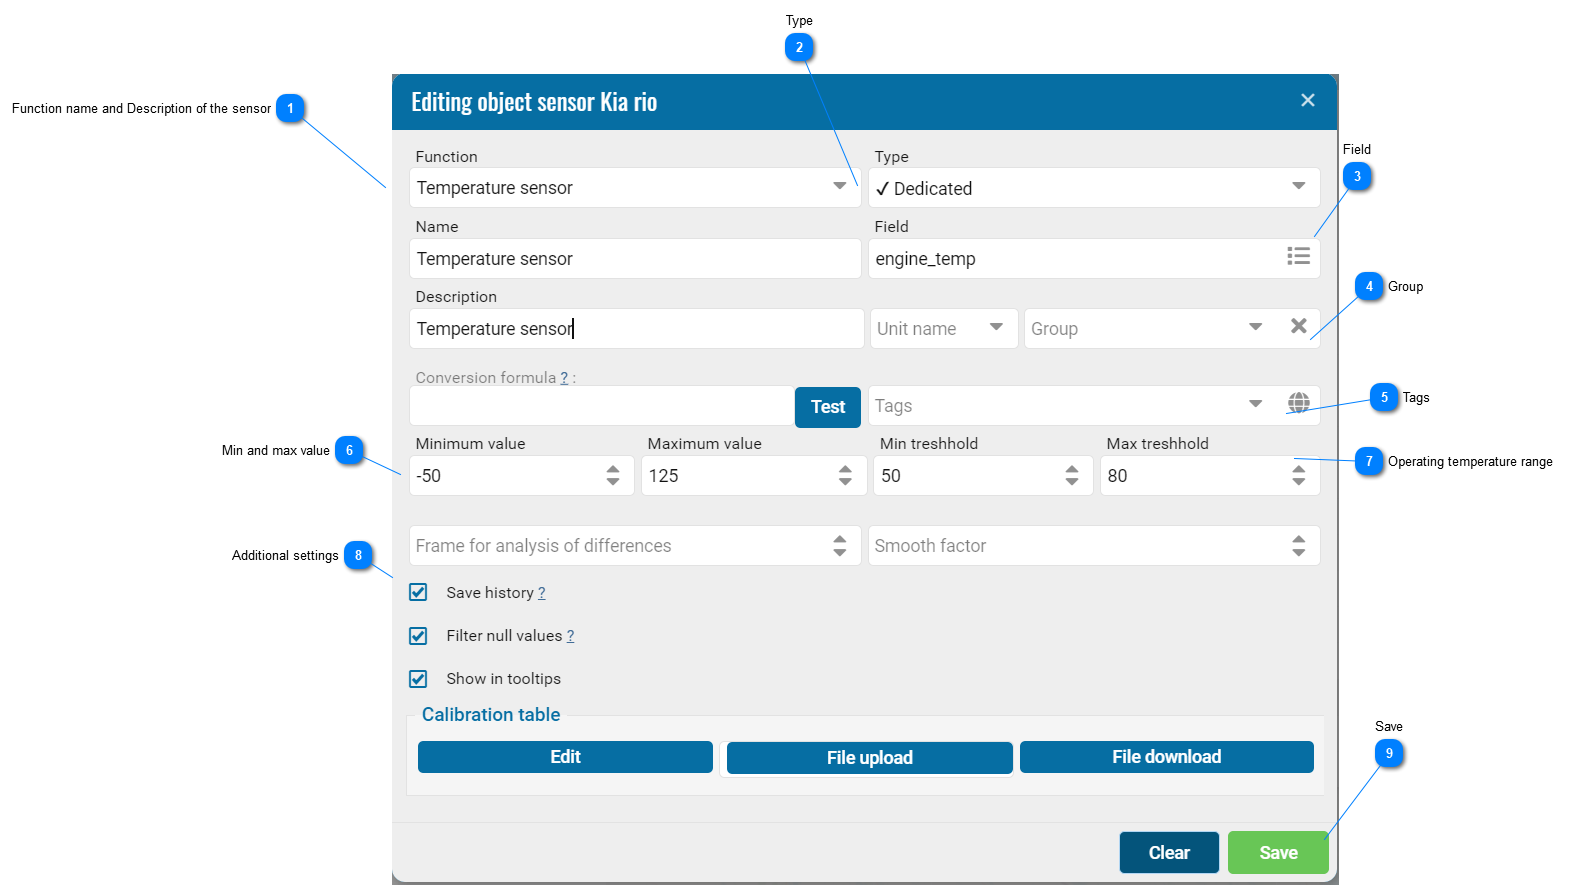Viewport: 1569px width, 888px height.
Task: Click the Calibration table heading
Action: click(x=491, y=715)
